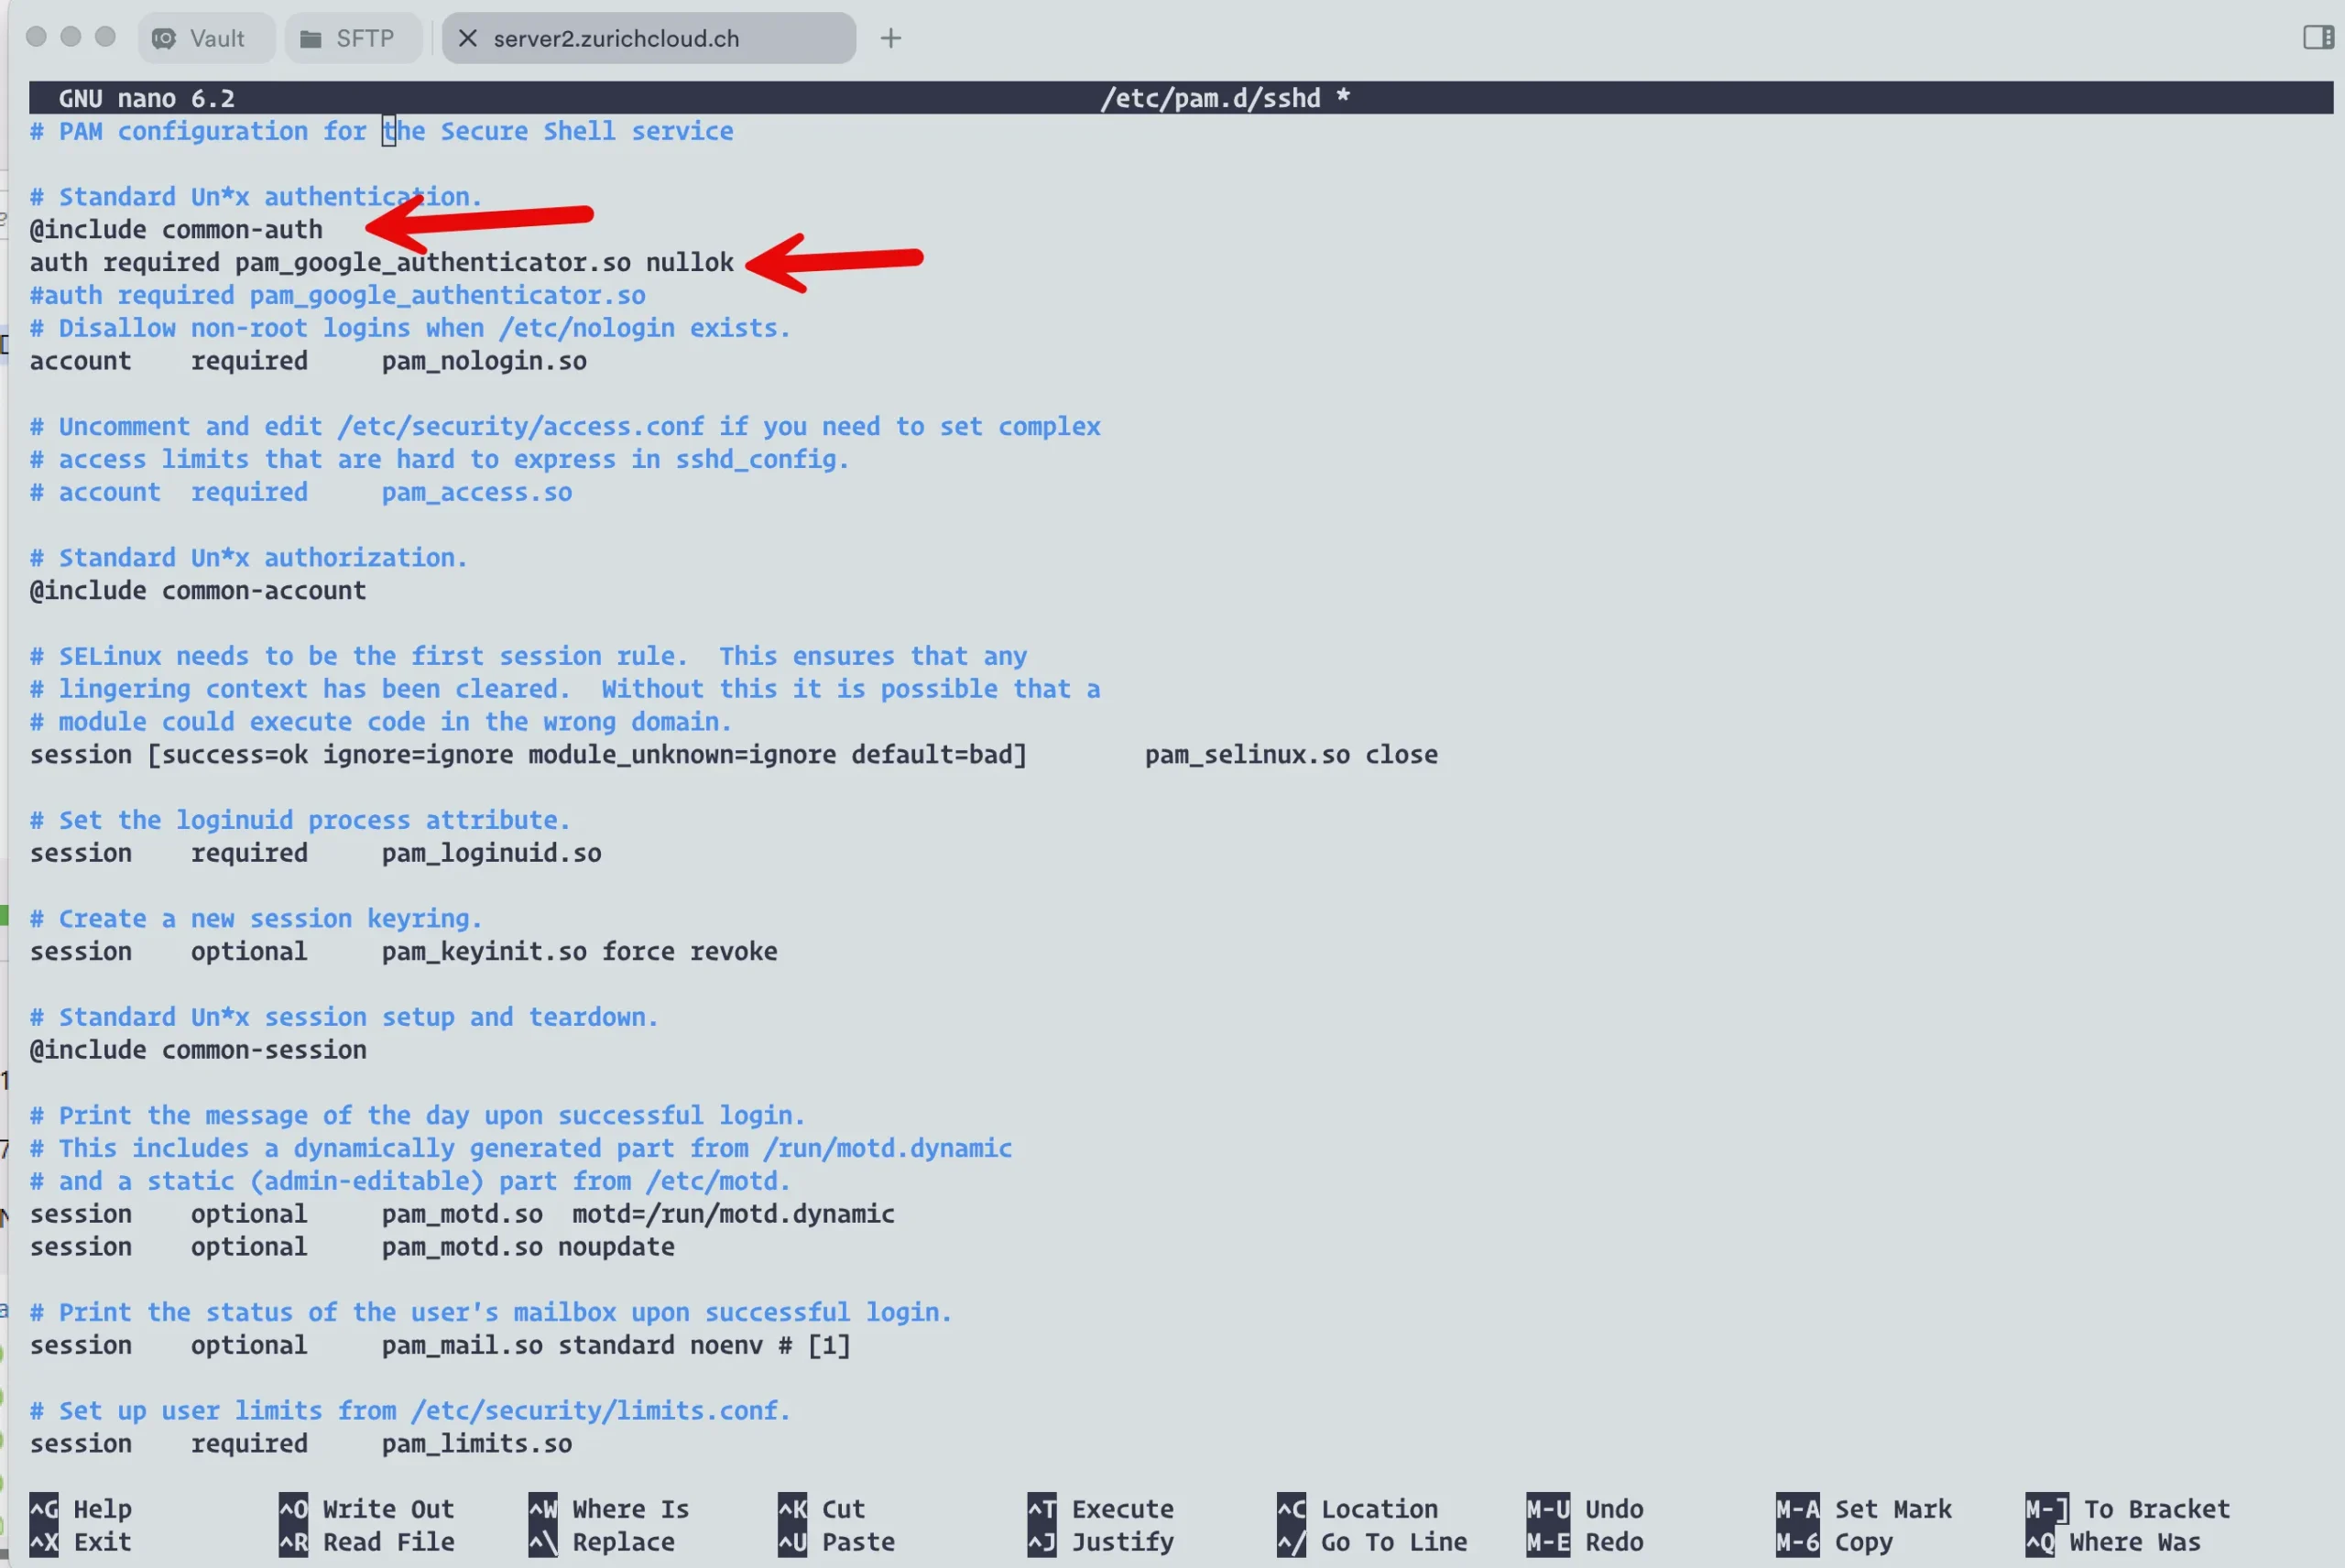This screenshot has width=2345, height=1568.
Task: Open the Where Is search shortcut
Action: (x=629, y=1509)
